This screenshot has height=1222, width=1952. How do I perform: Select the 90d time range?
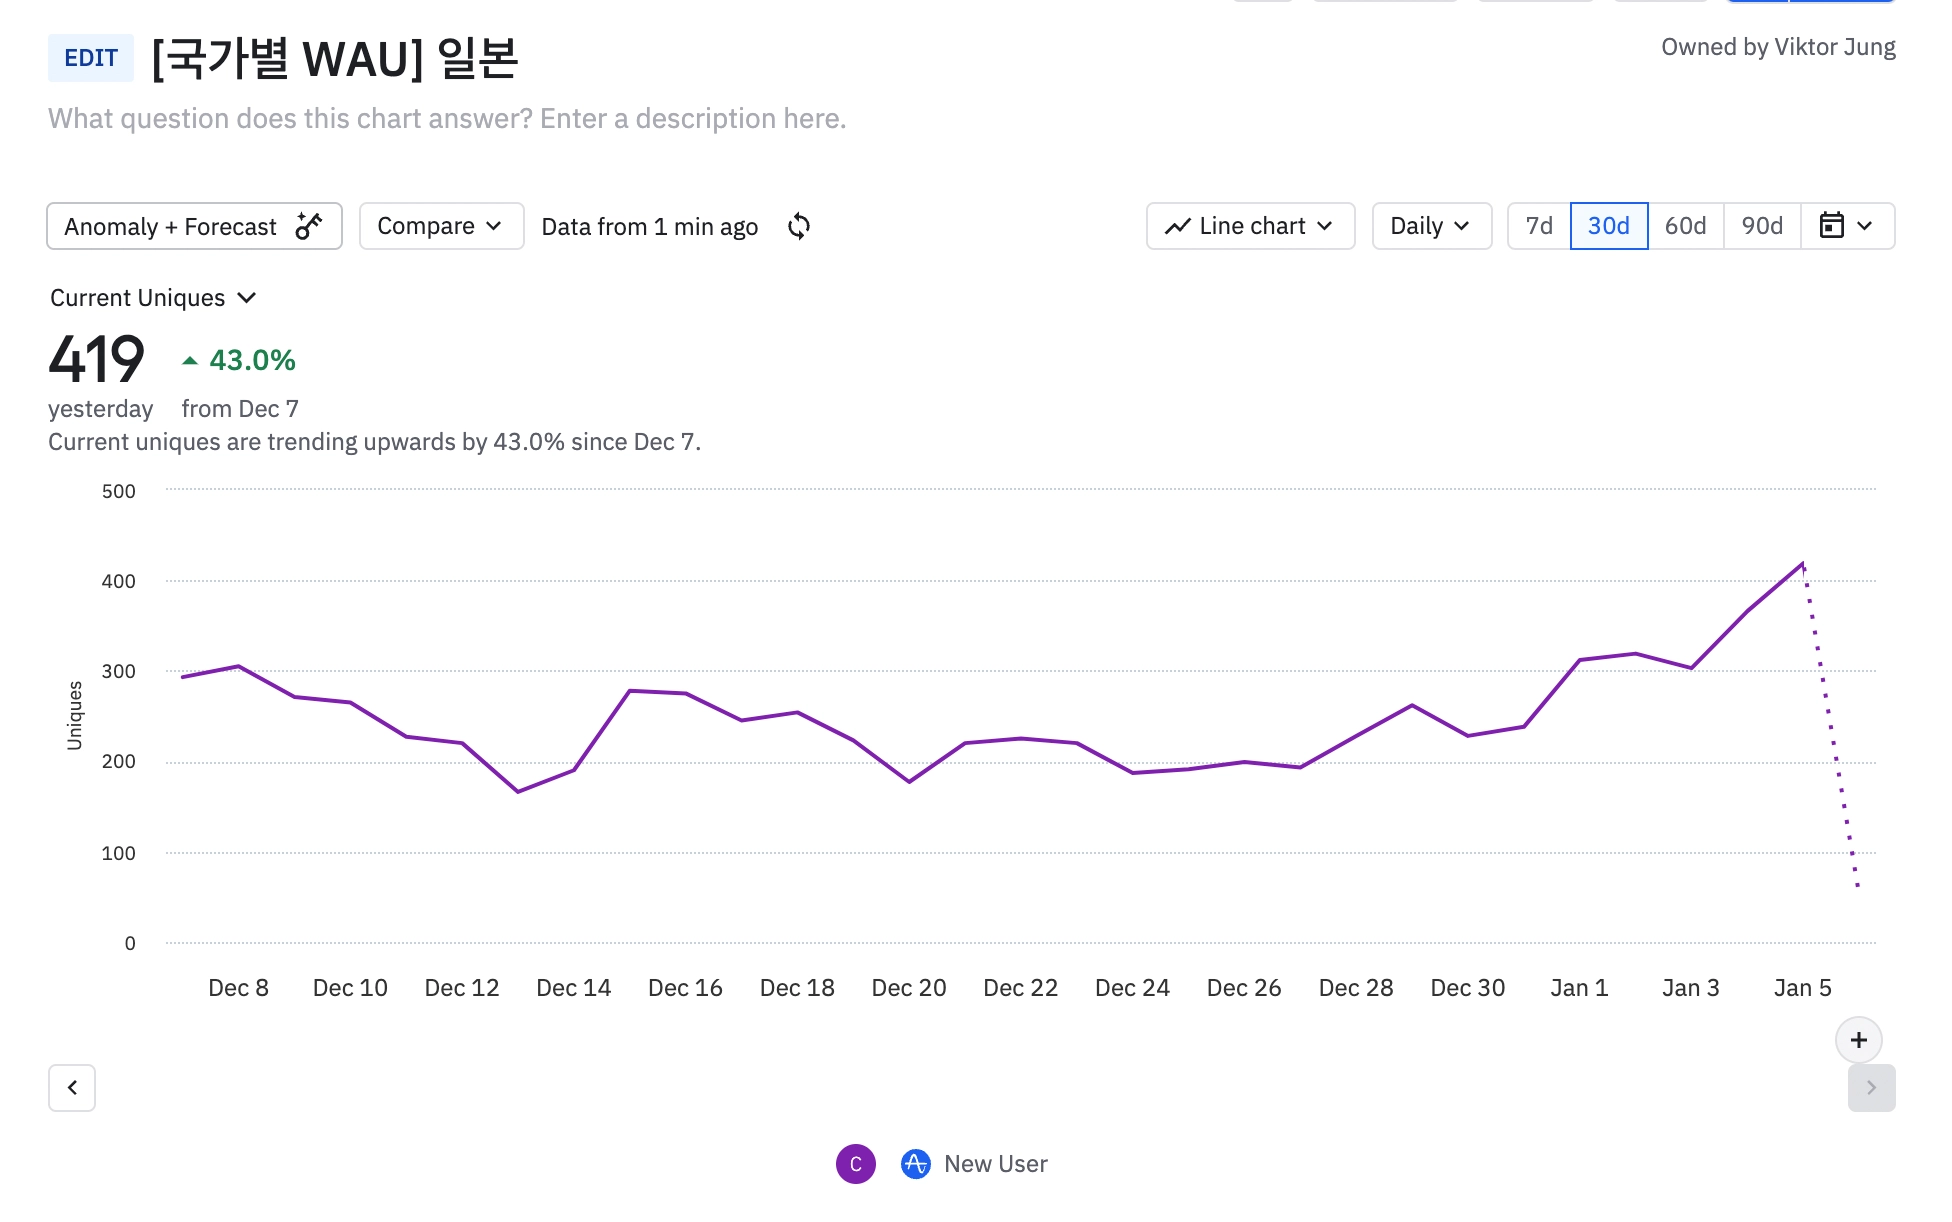click(1762, 226)
